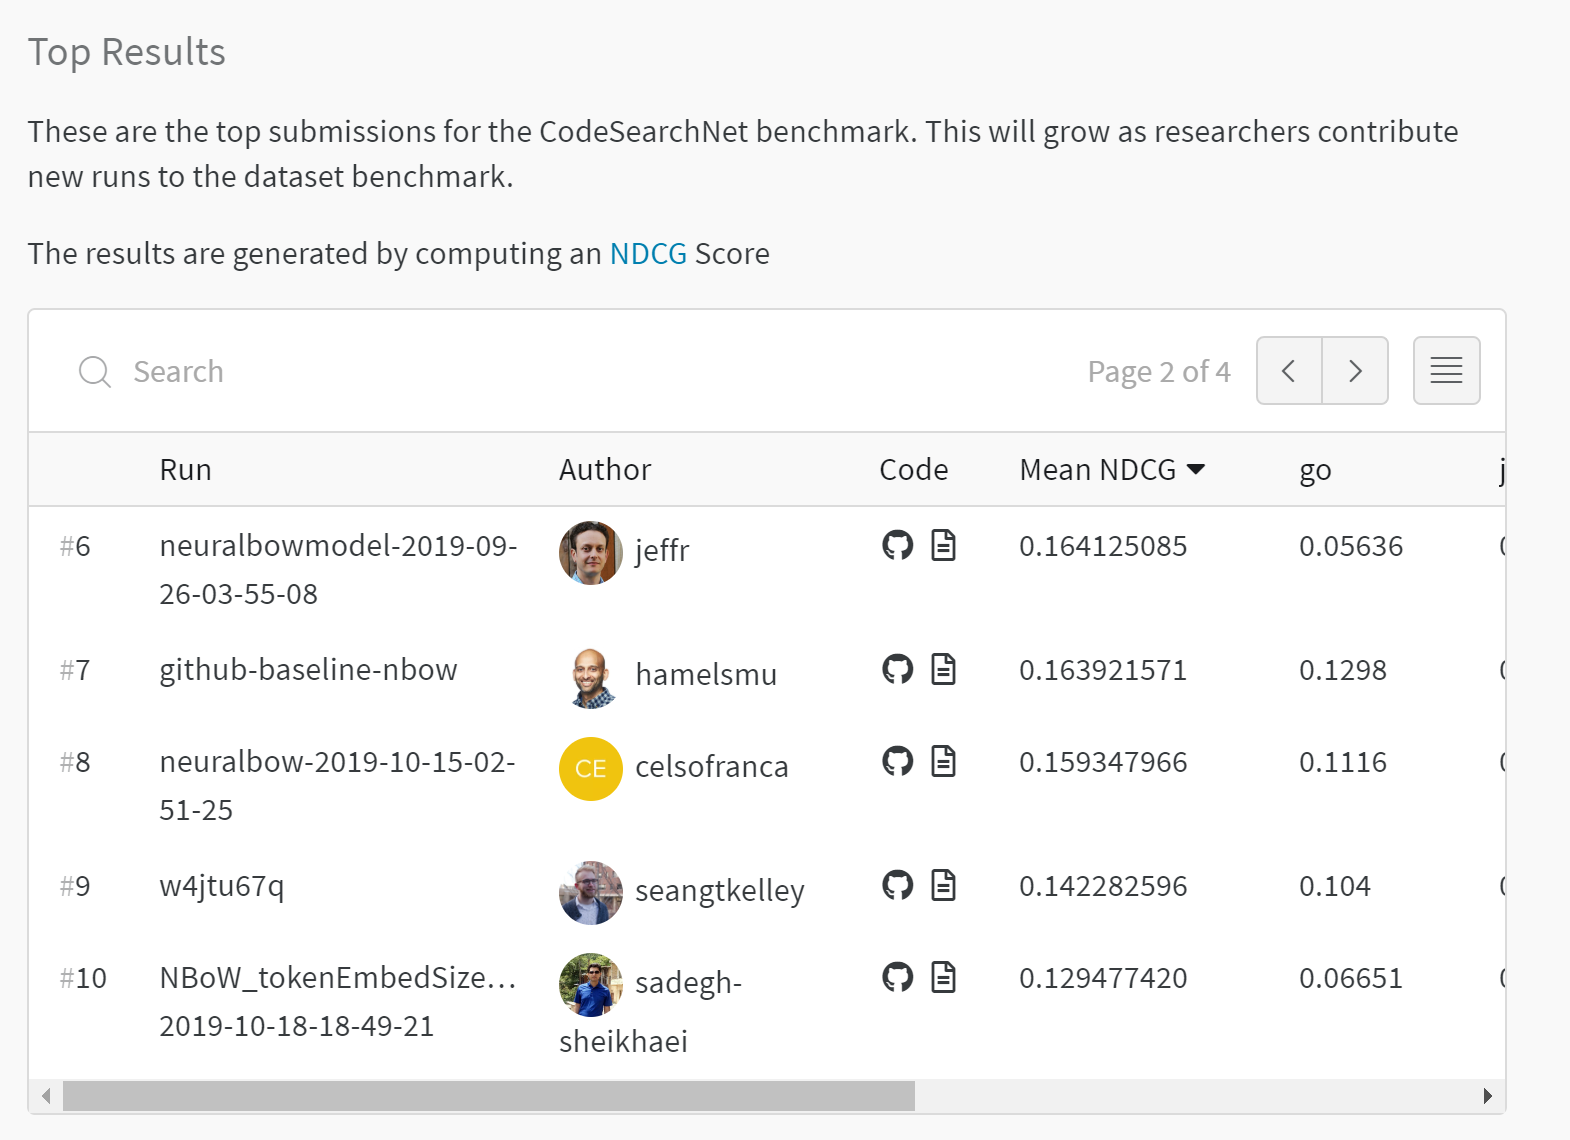
Task: Toggle sort arrow on Mean NDCG column
Action: click(x=1195, y=469)
